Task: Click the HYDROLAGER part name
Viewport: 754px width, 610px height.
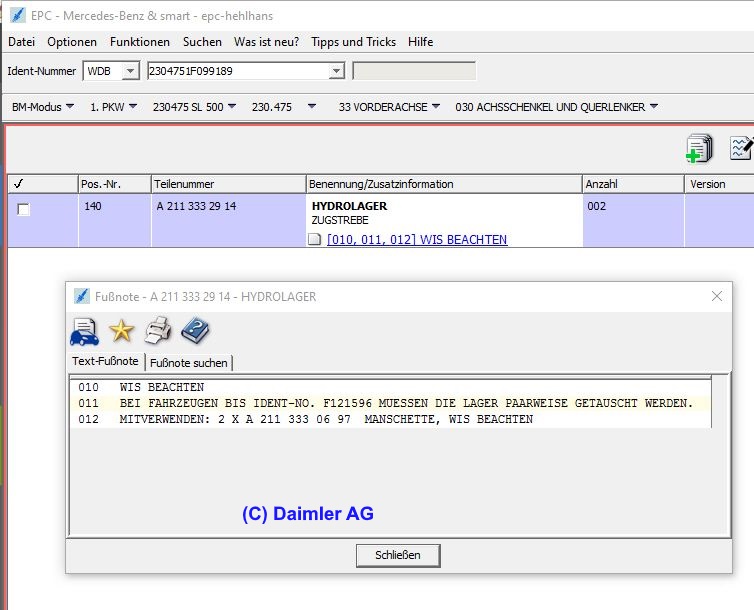Action: 349,206
